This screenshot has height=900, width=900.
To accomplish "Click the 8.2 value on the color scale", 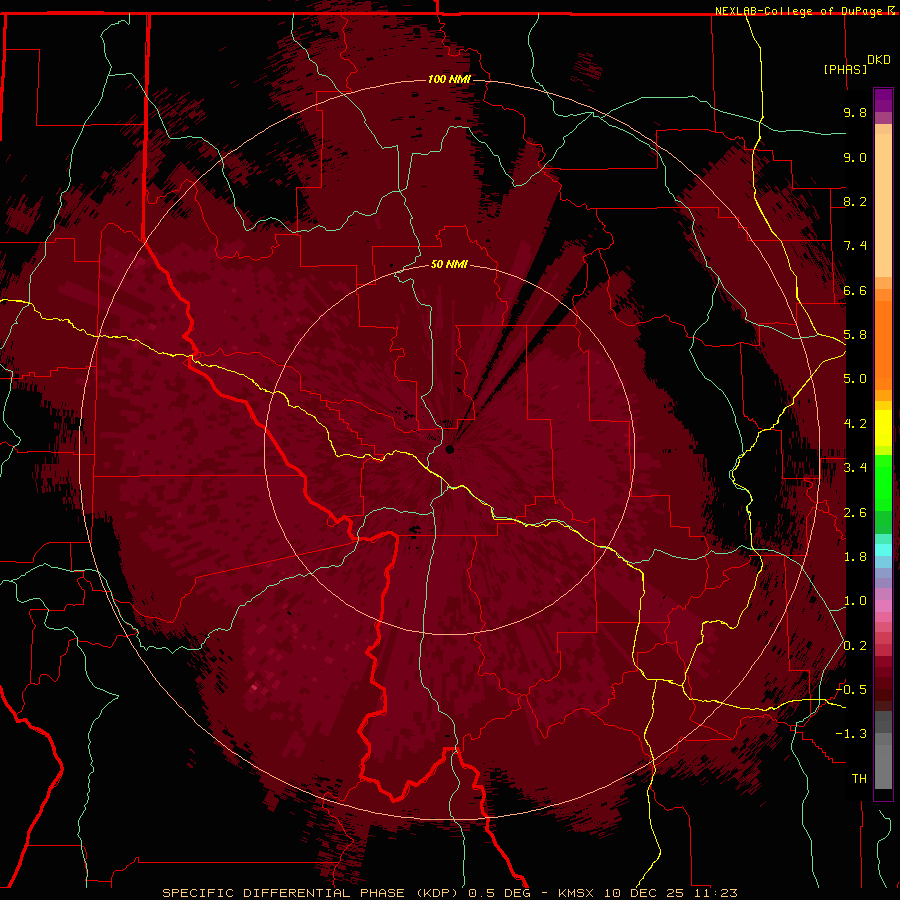I will tap(855, 201).
